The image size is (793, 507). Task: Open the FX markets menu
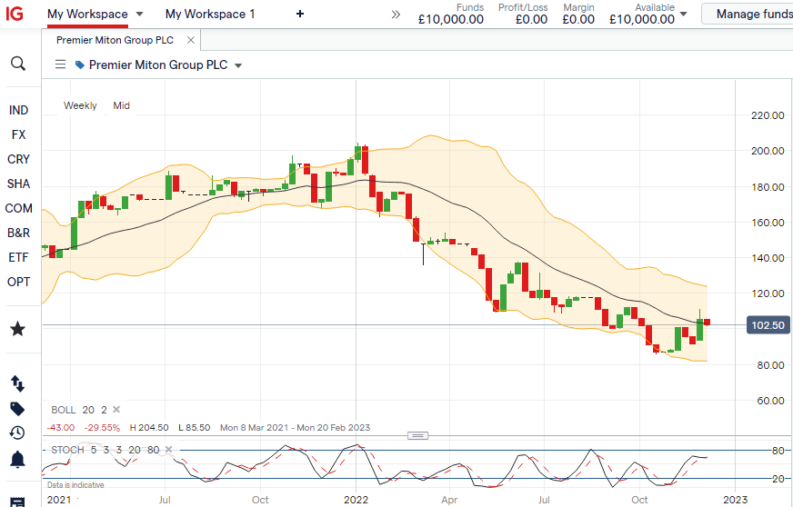tap(18, 135)
